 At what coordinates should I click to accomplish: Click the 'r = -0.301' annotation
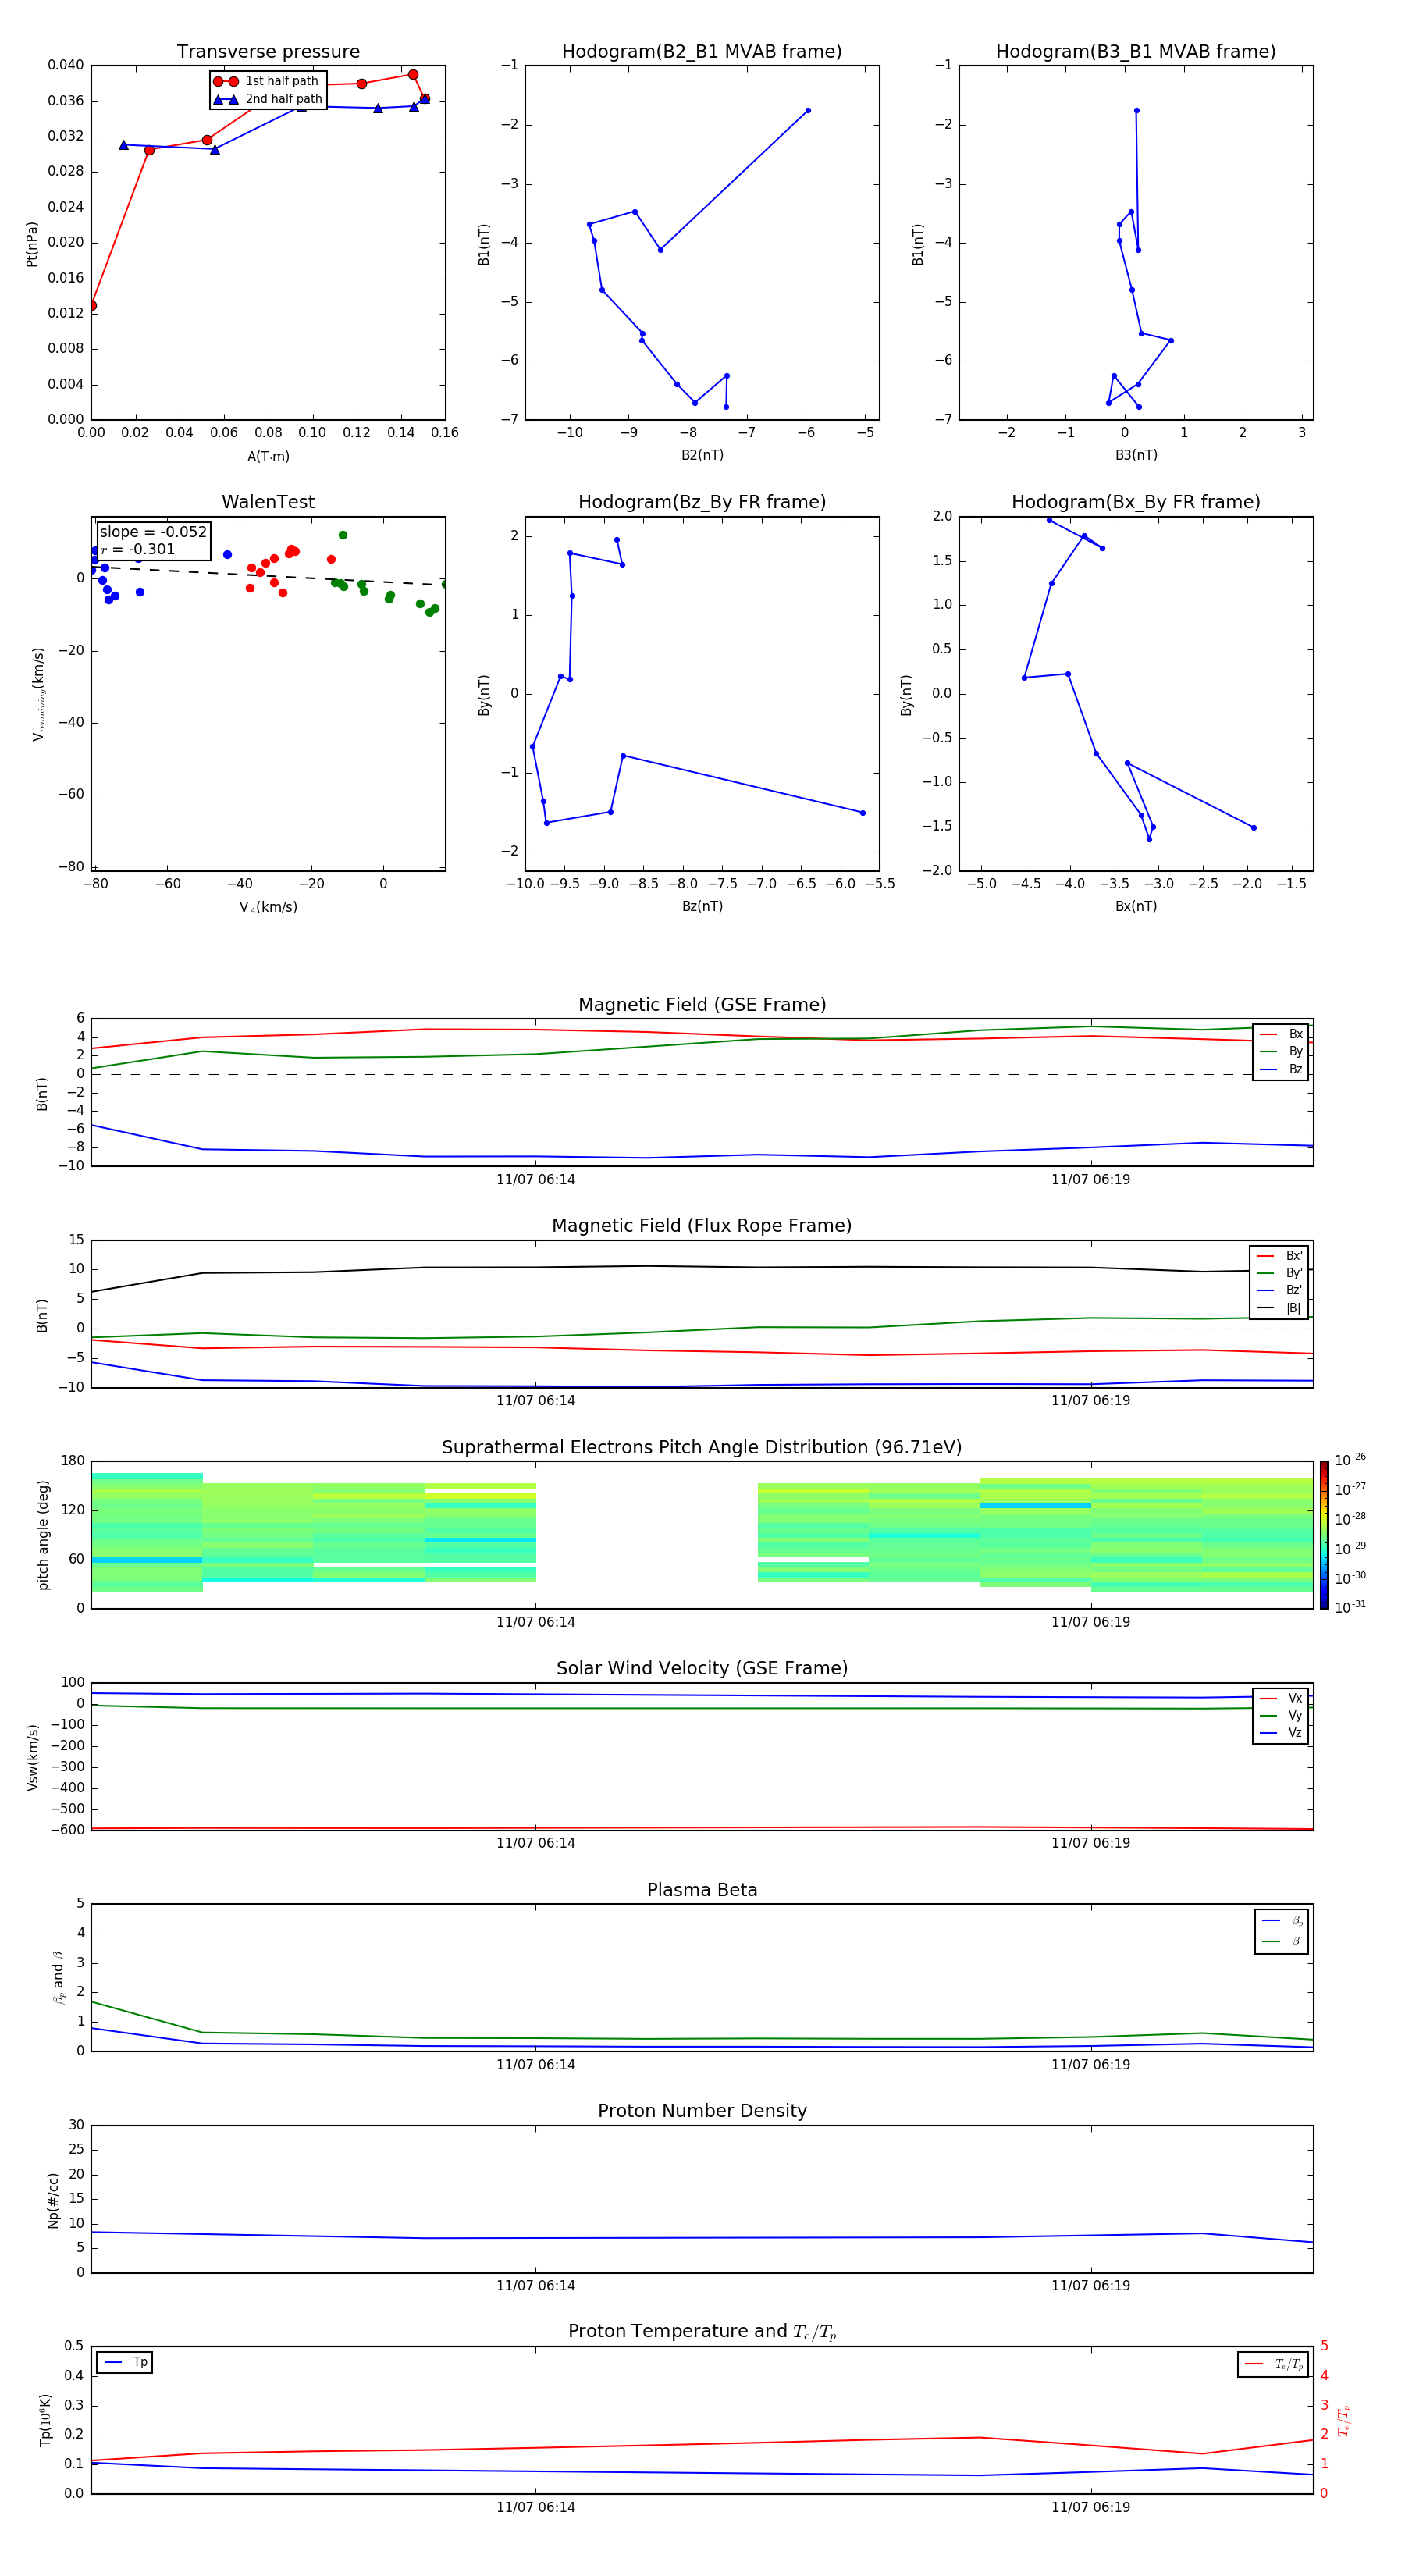138,549
